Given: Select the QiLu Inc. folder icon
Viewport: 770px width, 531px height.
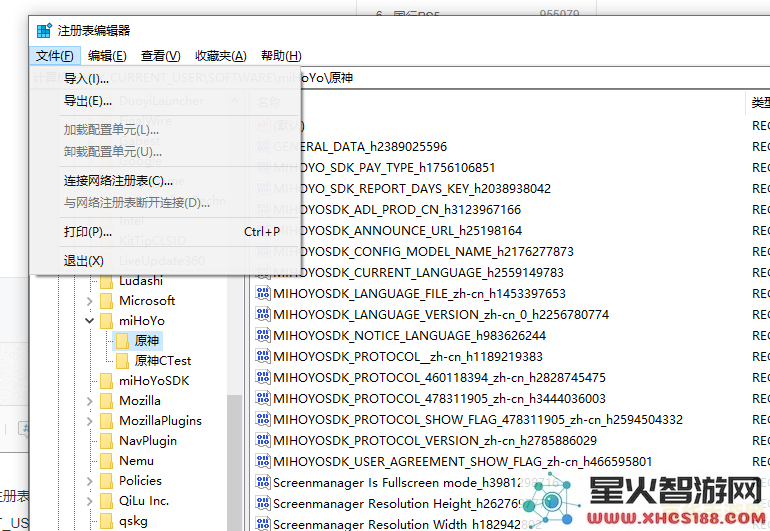Looking at the screenshot, I should tap(106, 501).
